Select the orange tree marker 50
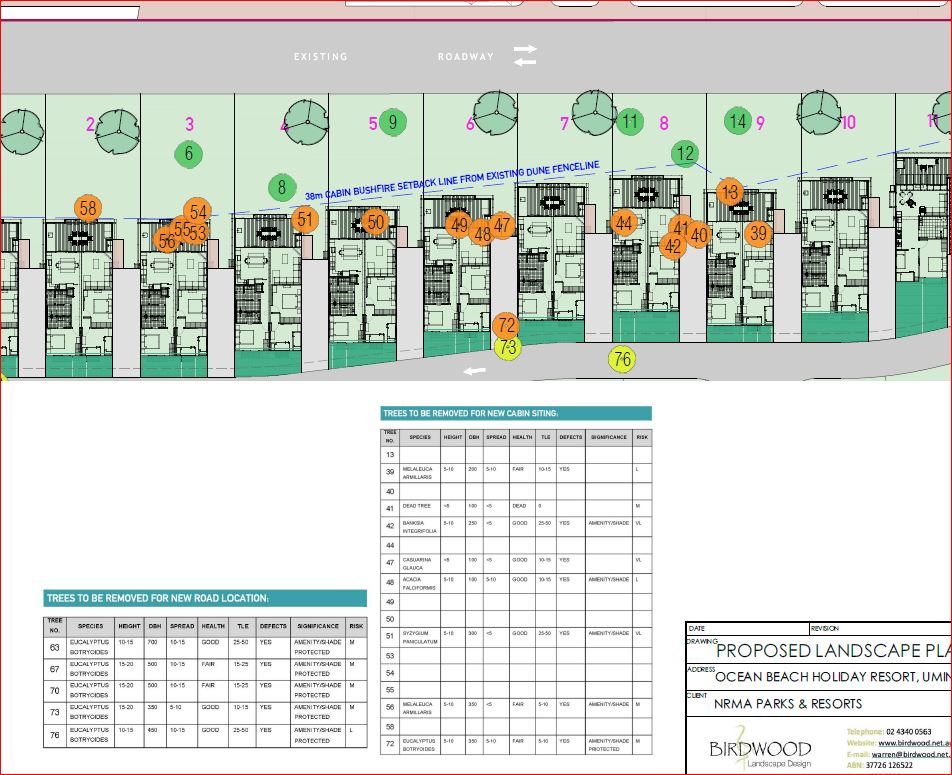This screenshot has height=775, width=952. pyautogui.click(x=375, y=222)
